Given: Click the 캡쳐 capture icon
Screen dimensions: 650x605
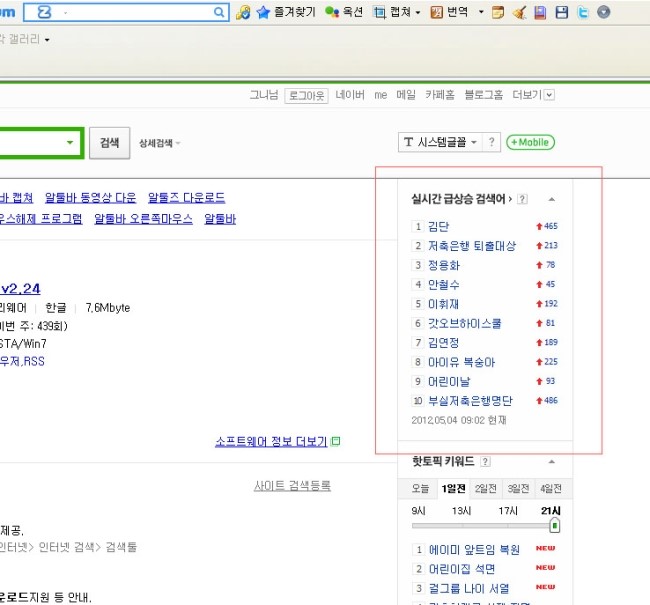Looking at the screenshot, I should 379,13.
